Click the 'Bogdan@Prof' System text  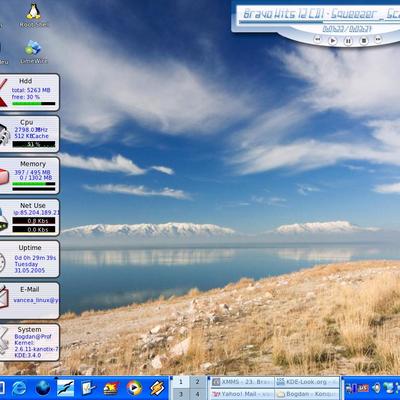coord(33,336)
